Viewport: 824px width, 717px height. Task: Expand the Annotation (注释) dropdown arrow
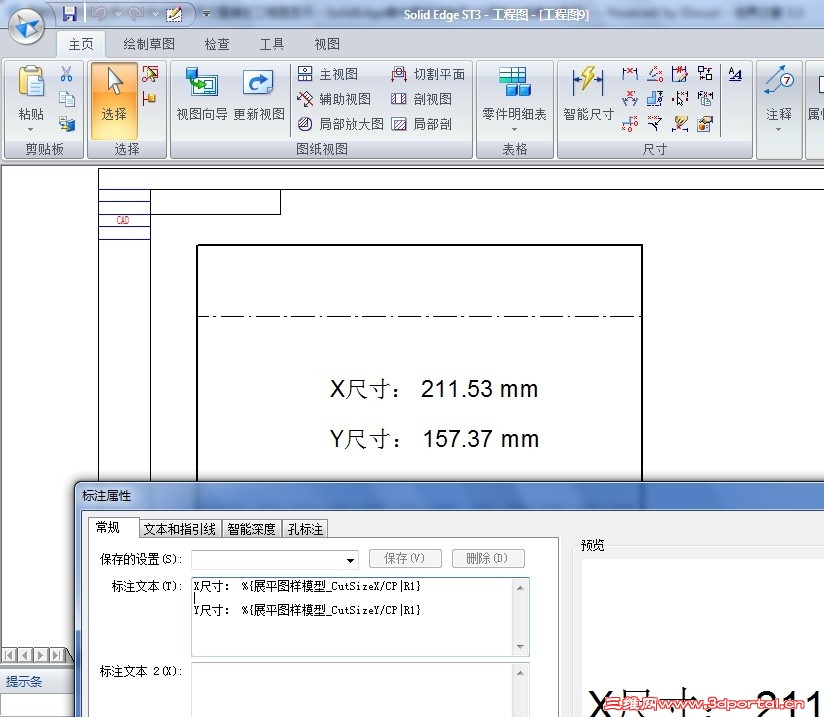tap(779, 129)
